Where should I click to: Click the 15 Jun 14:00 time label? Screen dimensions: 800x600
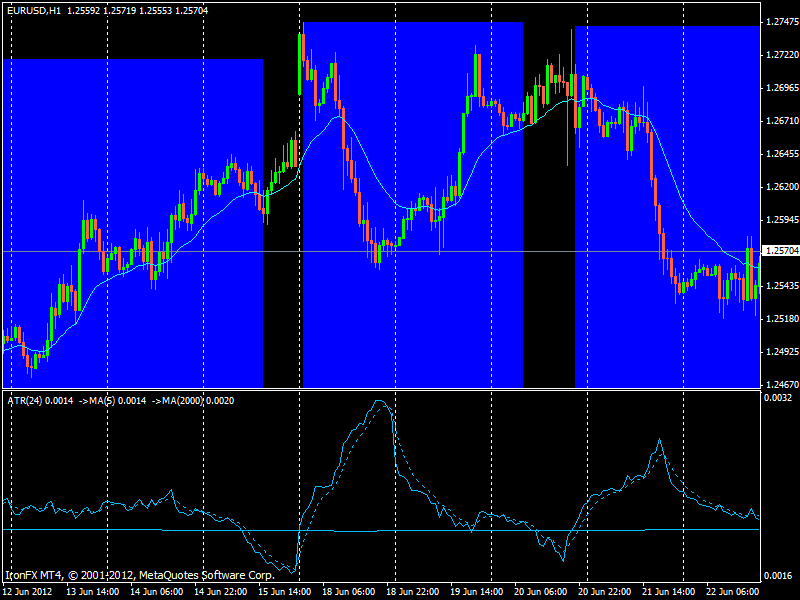click(284, 591)
